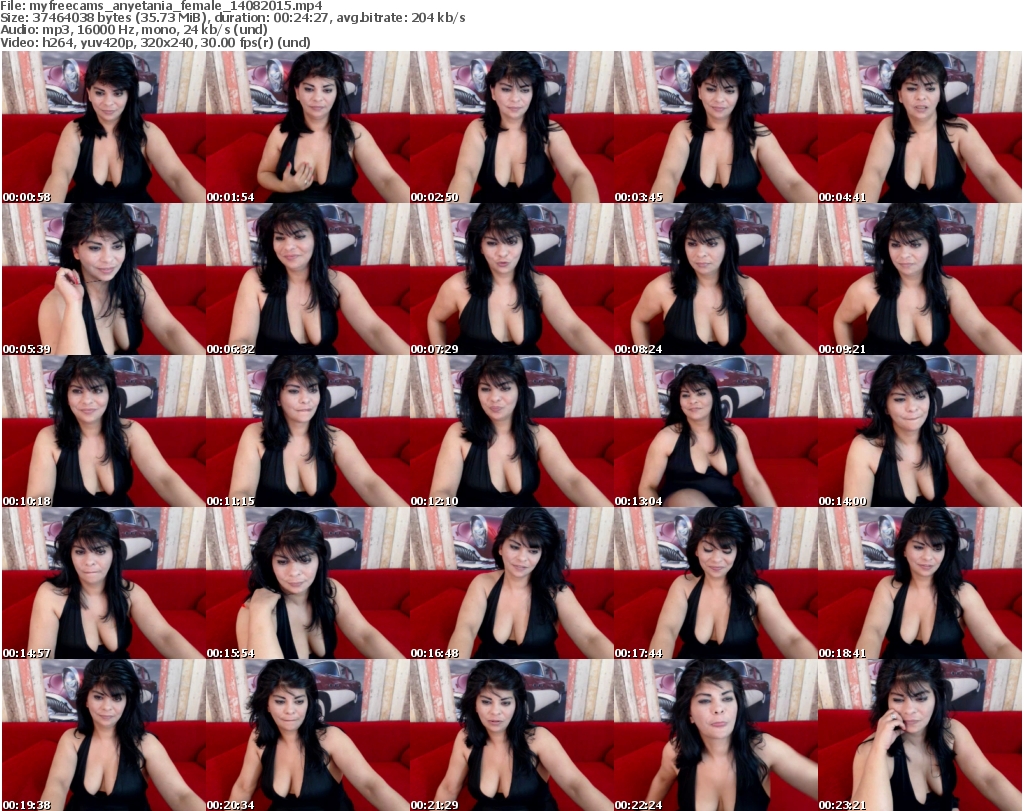Pick the video frame at 00:14:00
Viewport: 1024px width, 811px height.
[x=920, y=432]
